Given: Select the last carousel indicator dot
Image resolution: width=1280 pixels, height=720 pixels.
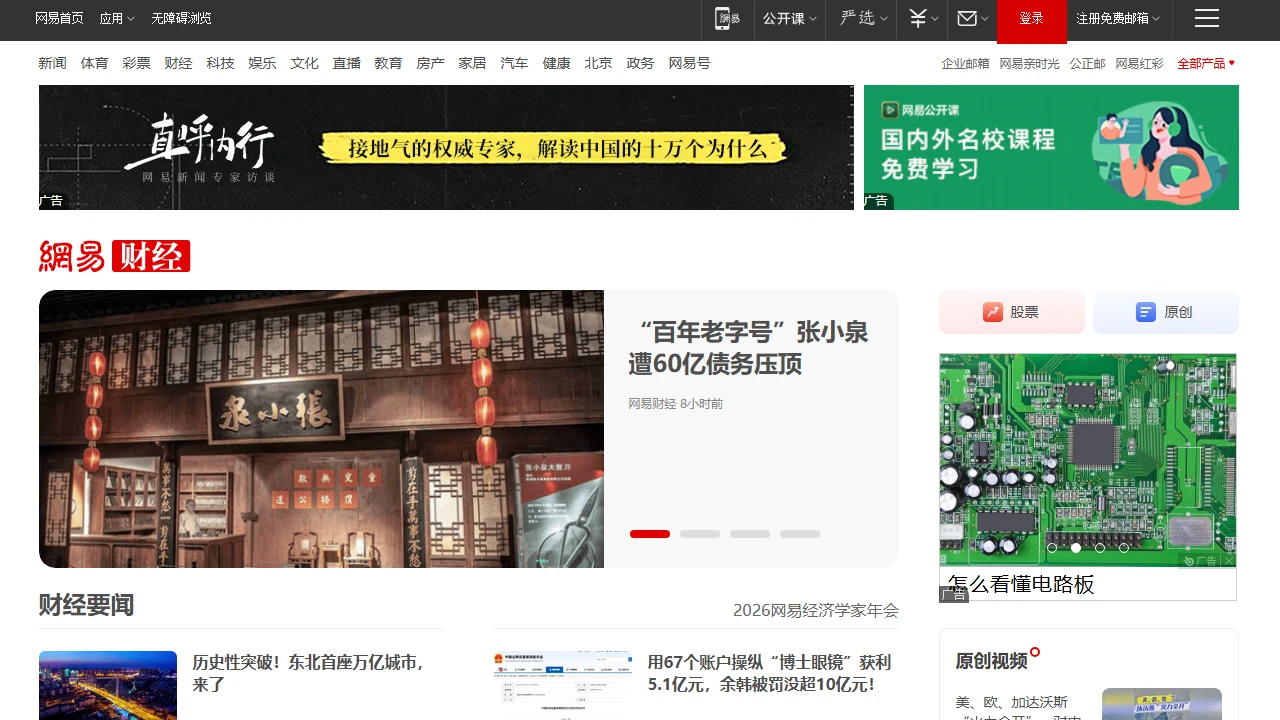Looking at the screenshot, I should click(x=799, y=533).
